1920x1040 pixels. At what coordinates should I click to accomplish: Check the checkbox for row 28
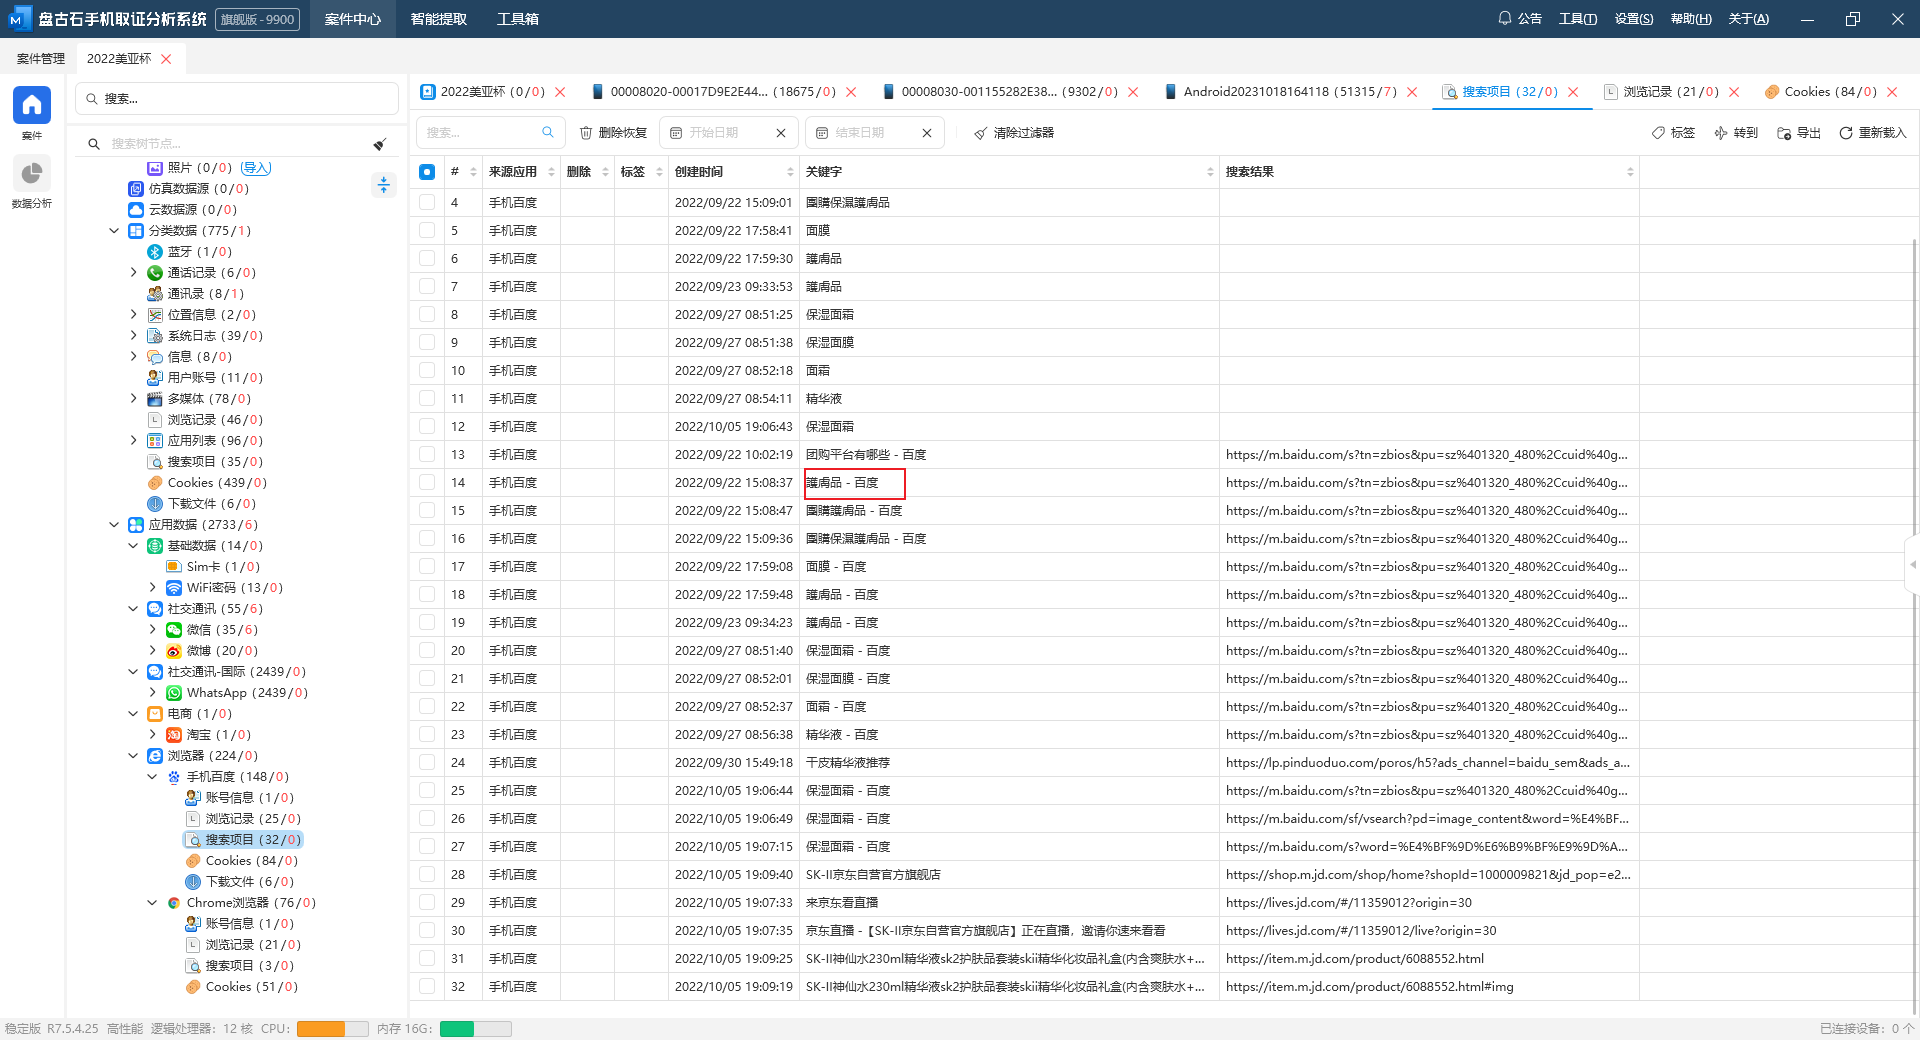click(x=427, y=875)
